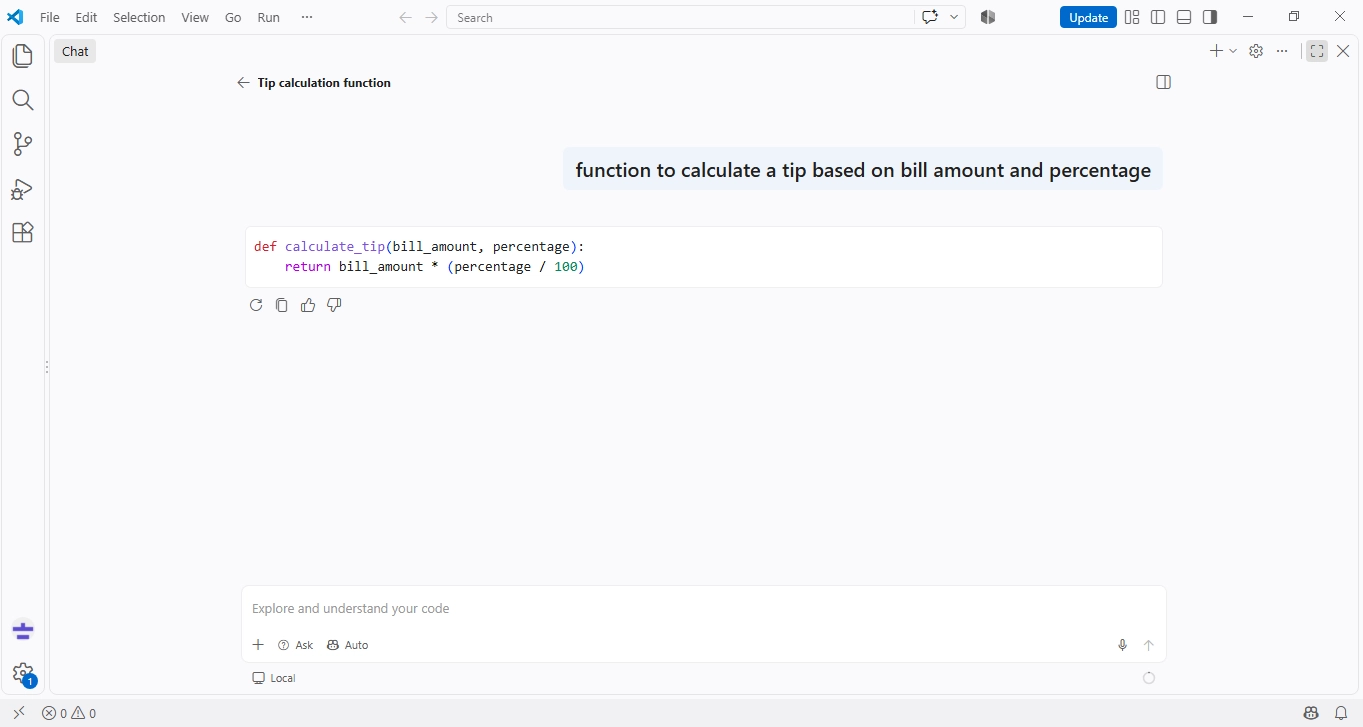Expand the new chat dropdown arrow
This screenshot has width=1363, height=727.
point(1233,51)
